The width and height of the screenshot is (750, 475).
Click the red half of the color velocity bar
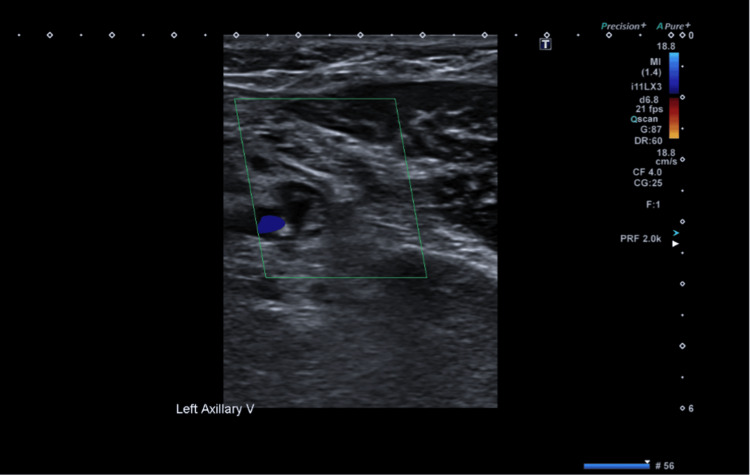674,118
